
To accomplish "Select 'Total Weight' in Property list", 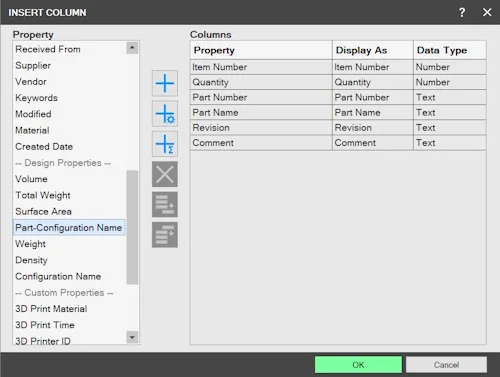I will click(69, 195).
